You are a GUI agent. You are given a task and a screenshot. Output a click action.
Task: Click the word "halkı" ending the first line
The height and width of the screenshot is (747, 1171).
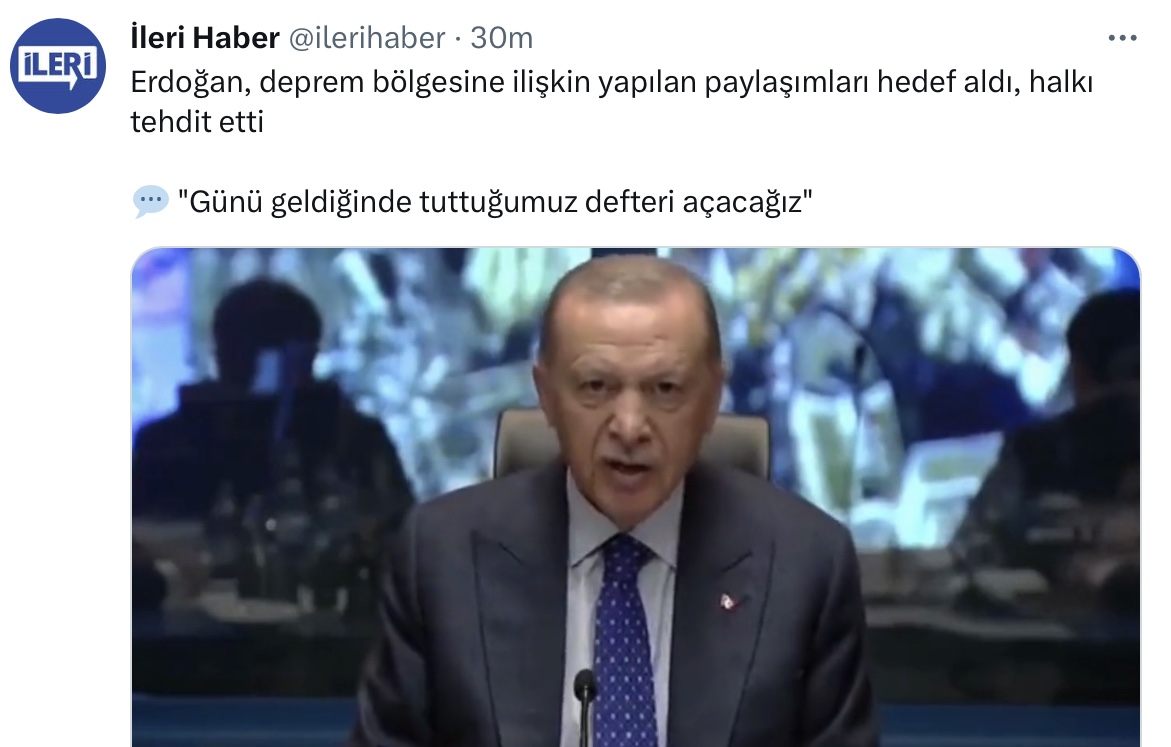tap(1060, 81)
